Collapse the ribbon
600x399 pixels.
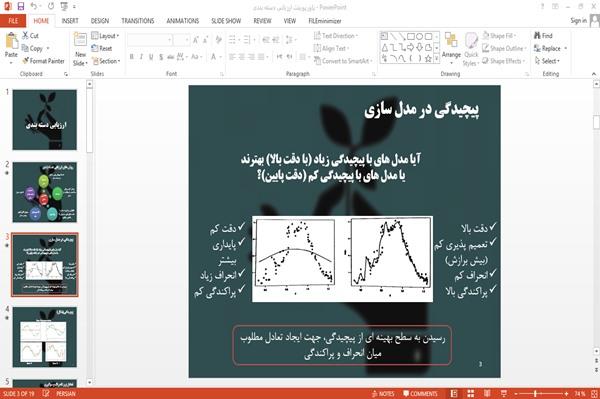594,74
